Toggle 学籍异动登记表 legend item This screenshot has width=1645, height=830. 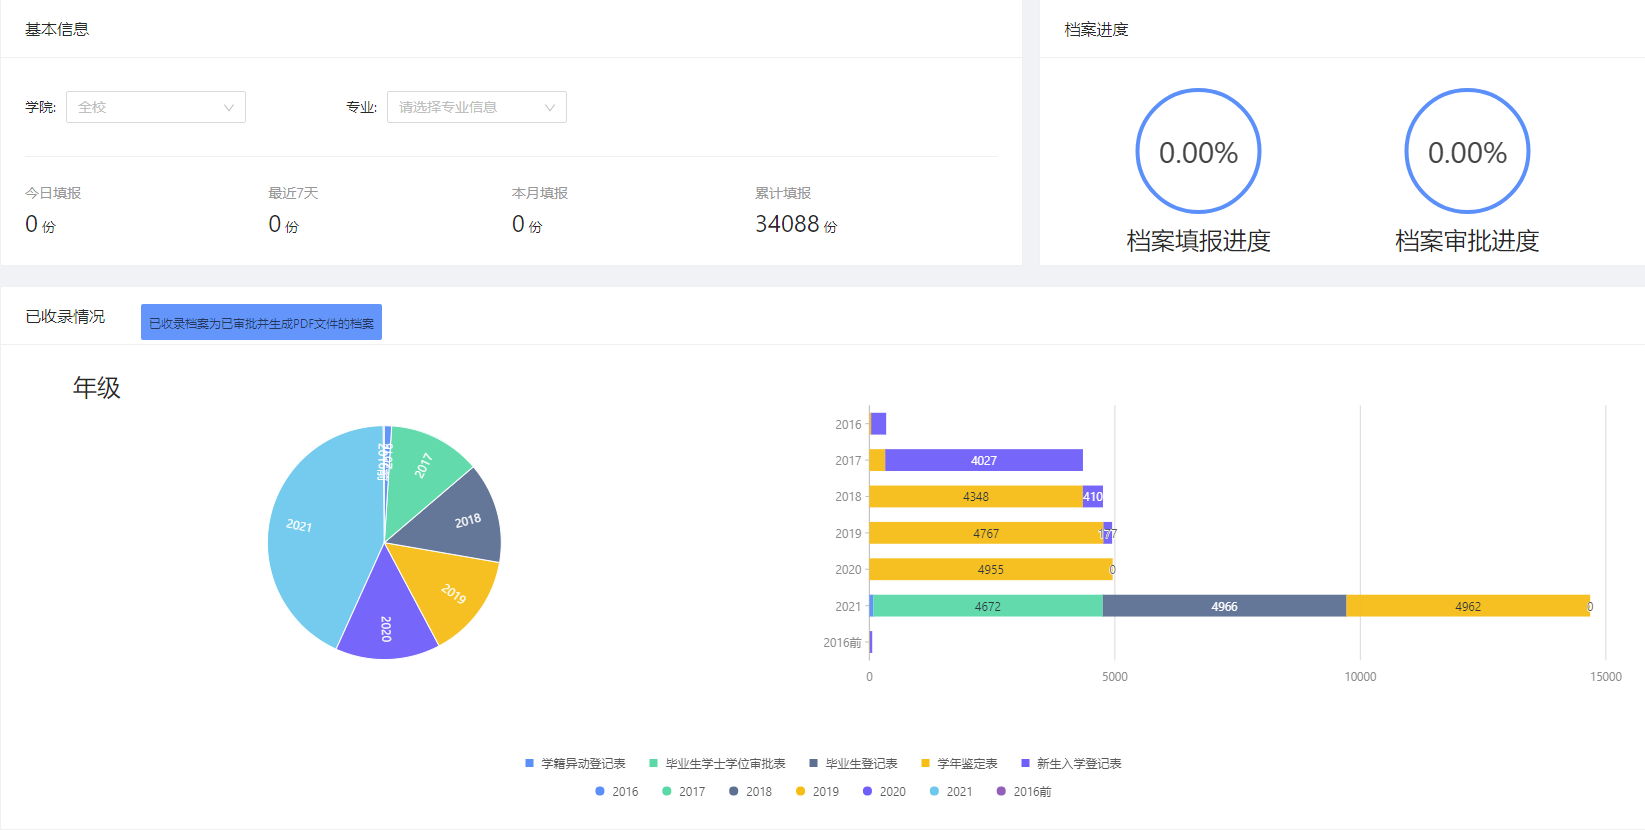(576, 764)
